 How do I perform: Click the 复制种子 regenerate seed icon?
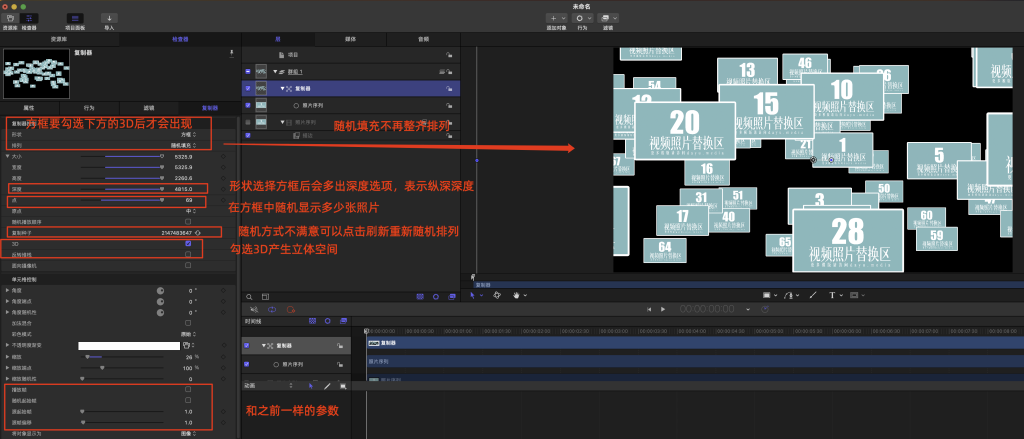coord(198,232)
